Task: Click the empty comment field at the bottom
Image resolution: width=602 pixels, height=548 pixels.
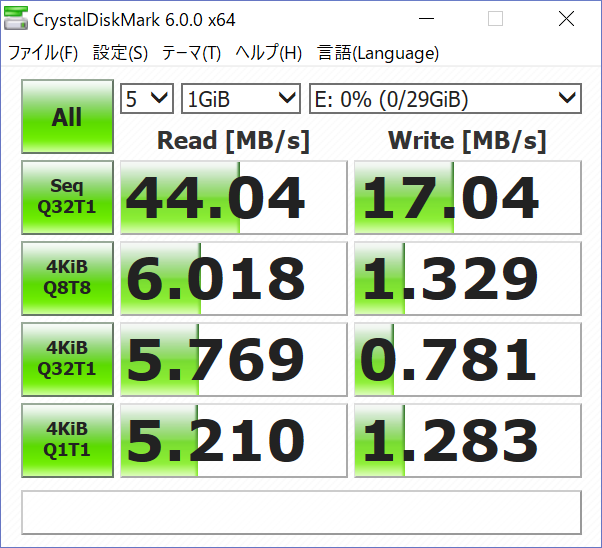Action: 301,512
